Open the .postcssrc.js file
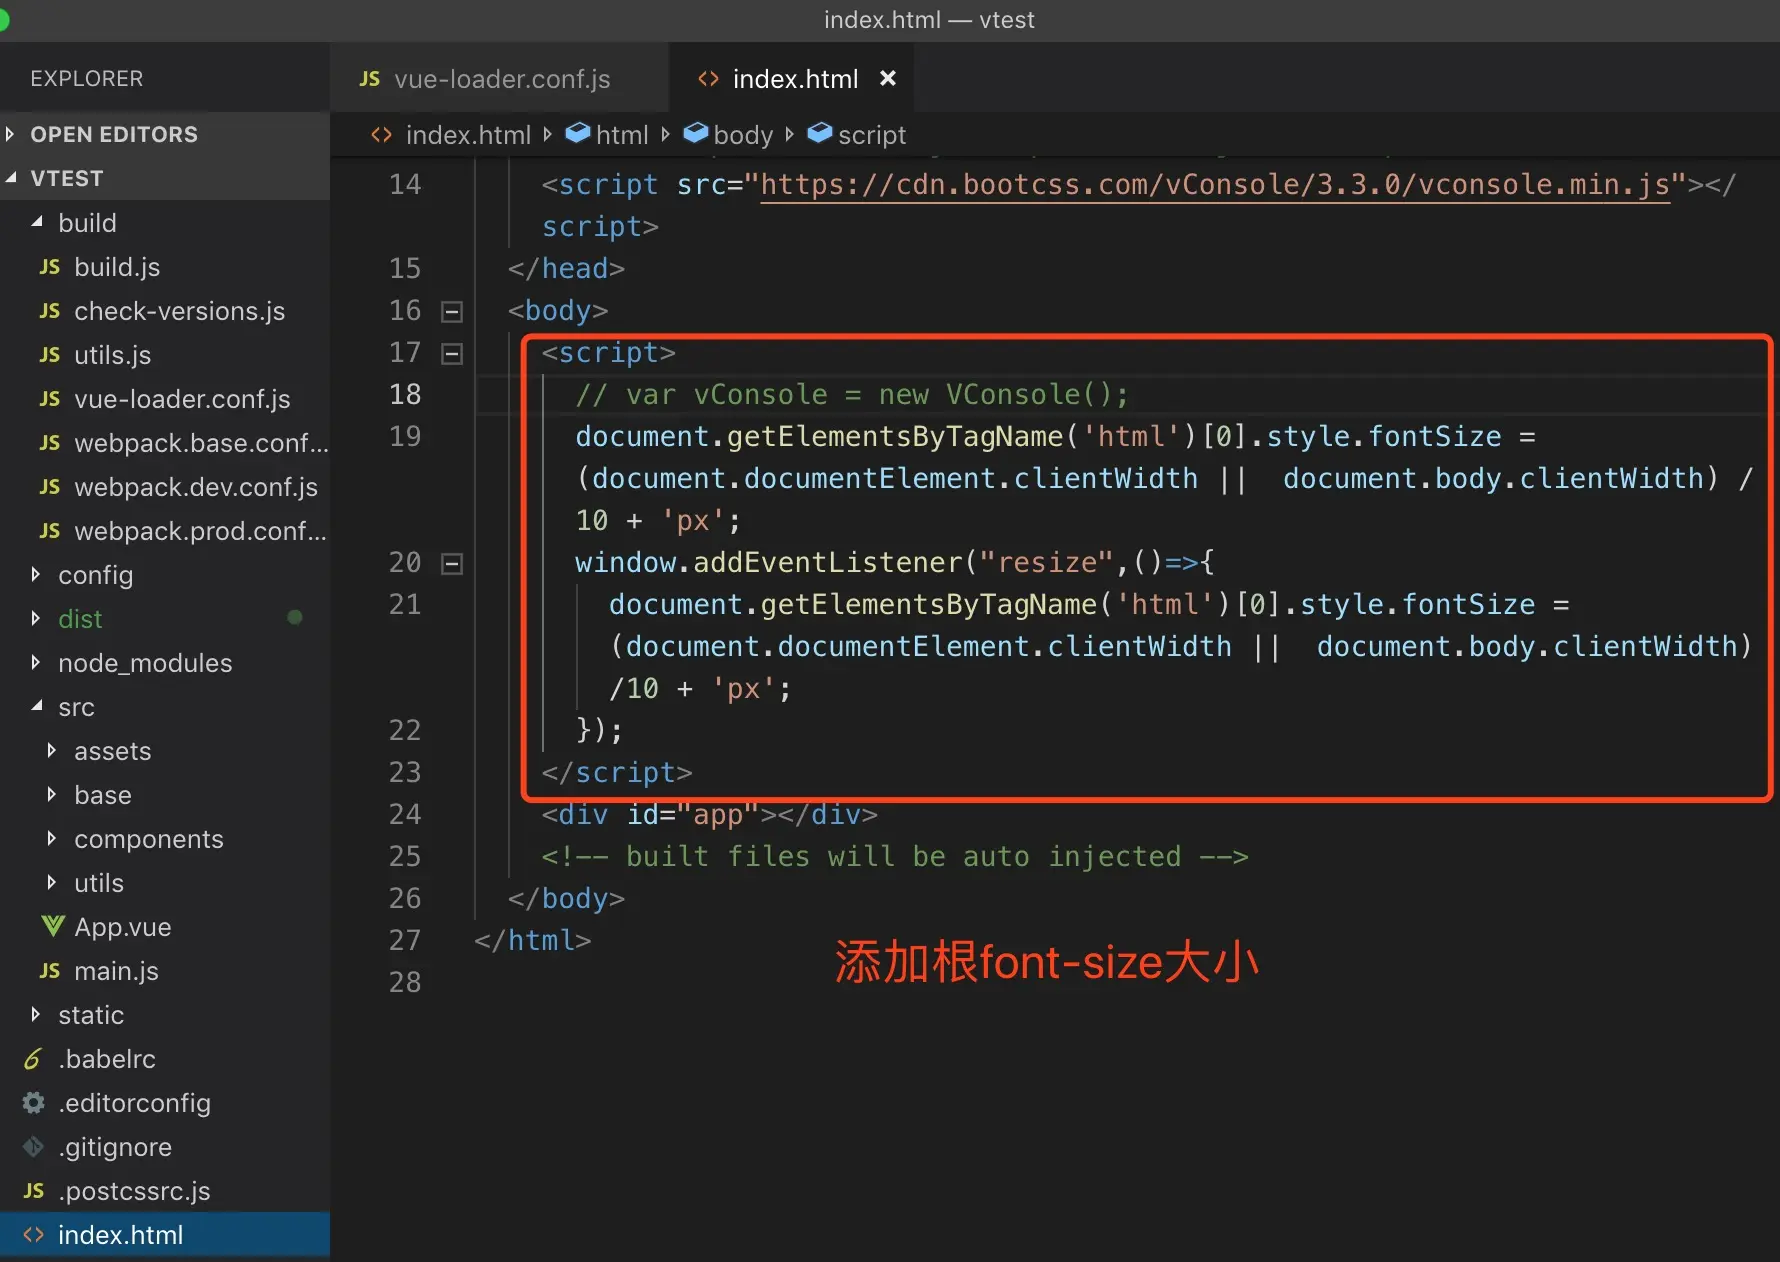The height and width of the screenshot is (1262, 1780). point(134,1191)
